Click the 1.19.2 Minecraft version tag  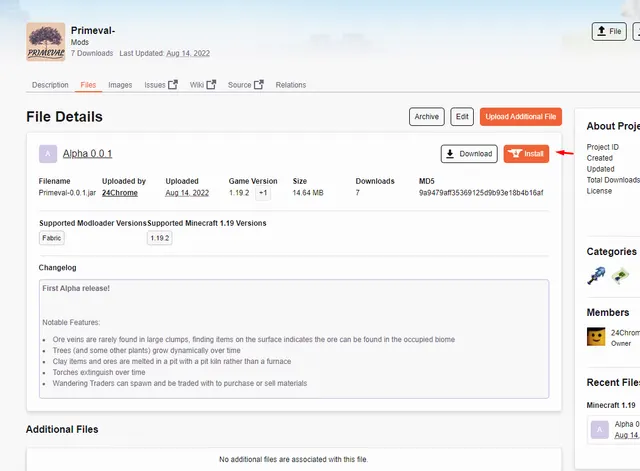click(160, 238)
